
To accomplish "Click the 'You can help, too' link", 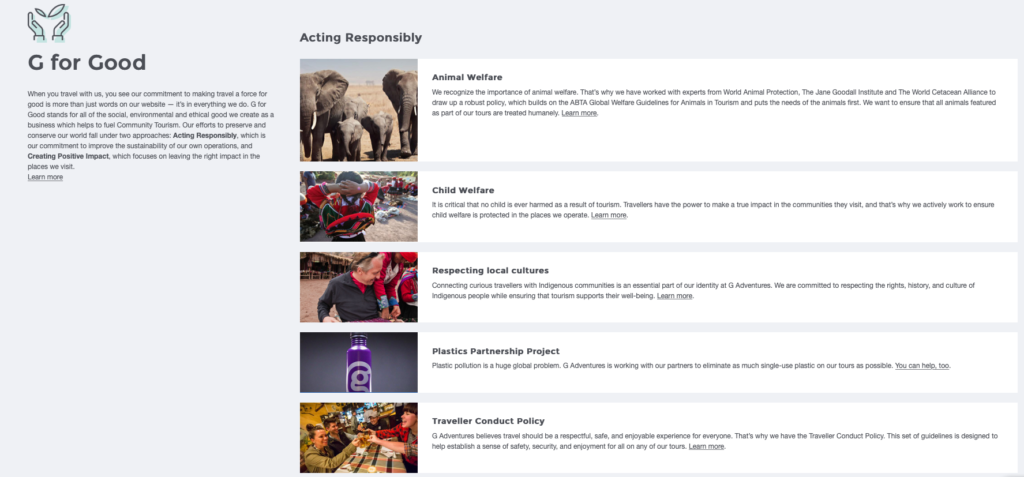I will click(922, 366).
